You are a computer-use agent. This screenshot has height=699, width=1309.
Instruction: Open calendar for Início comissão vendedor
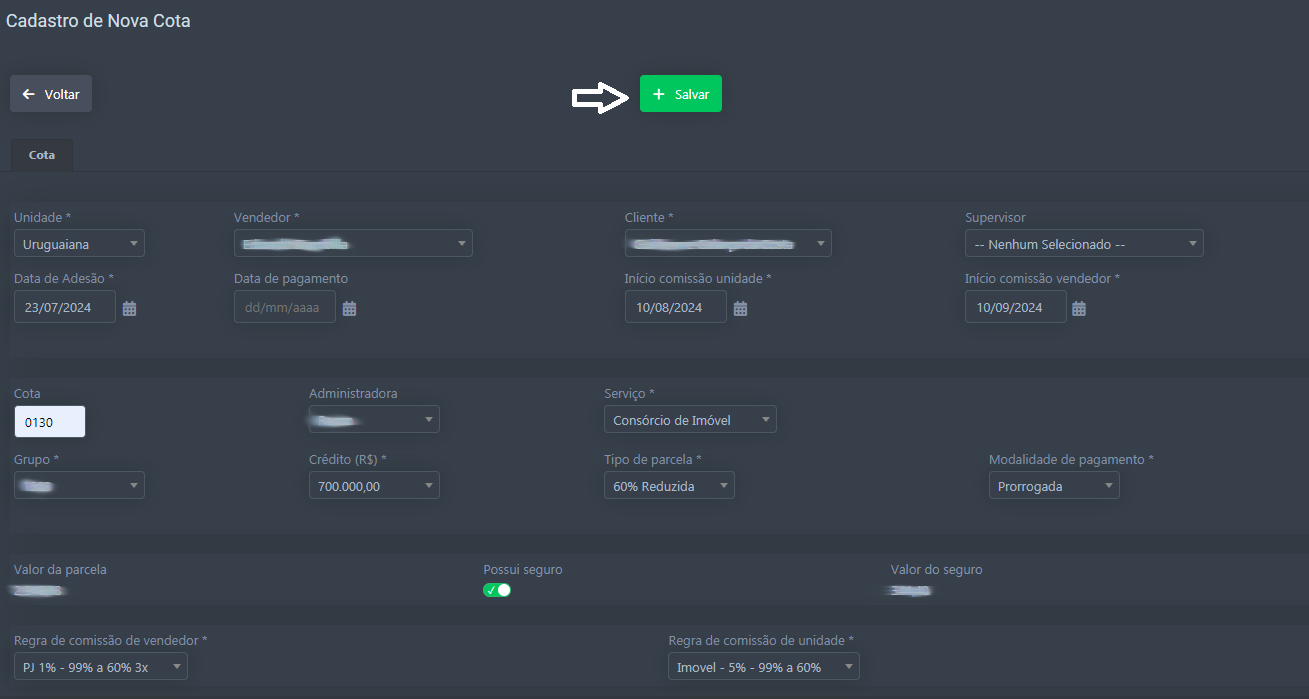pyautogui.click(x=1079, y=309)
